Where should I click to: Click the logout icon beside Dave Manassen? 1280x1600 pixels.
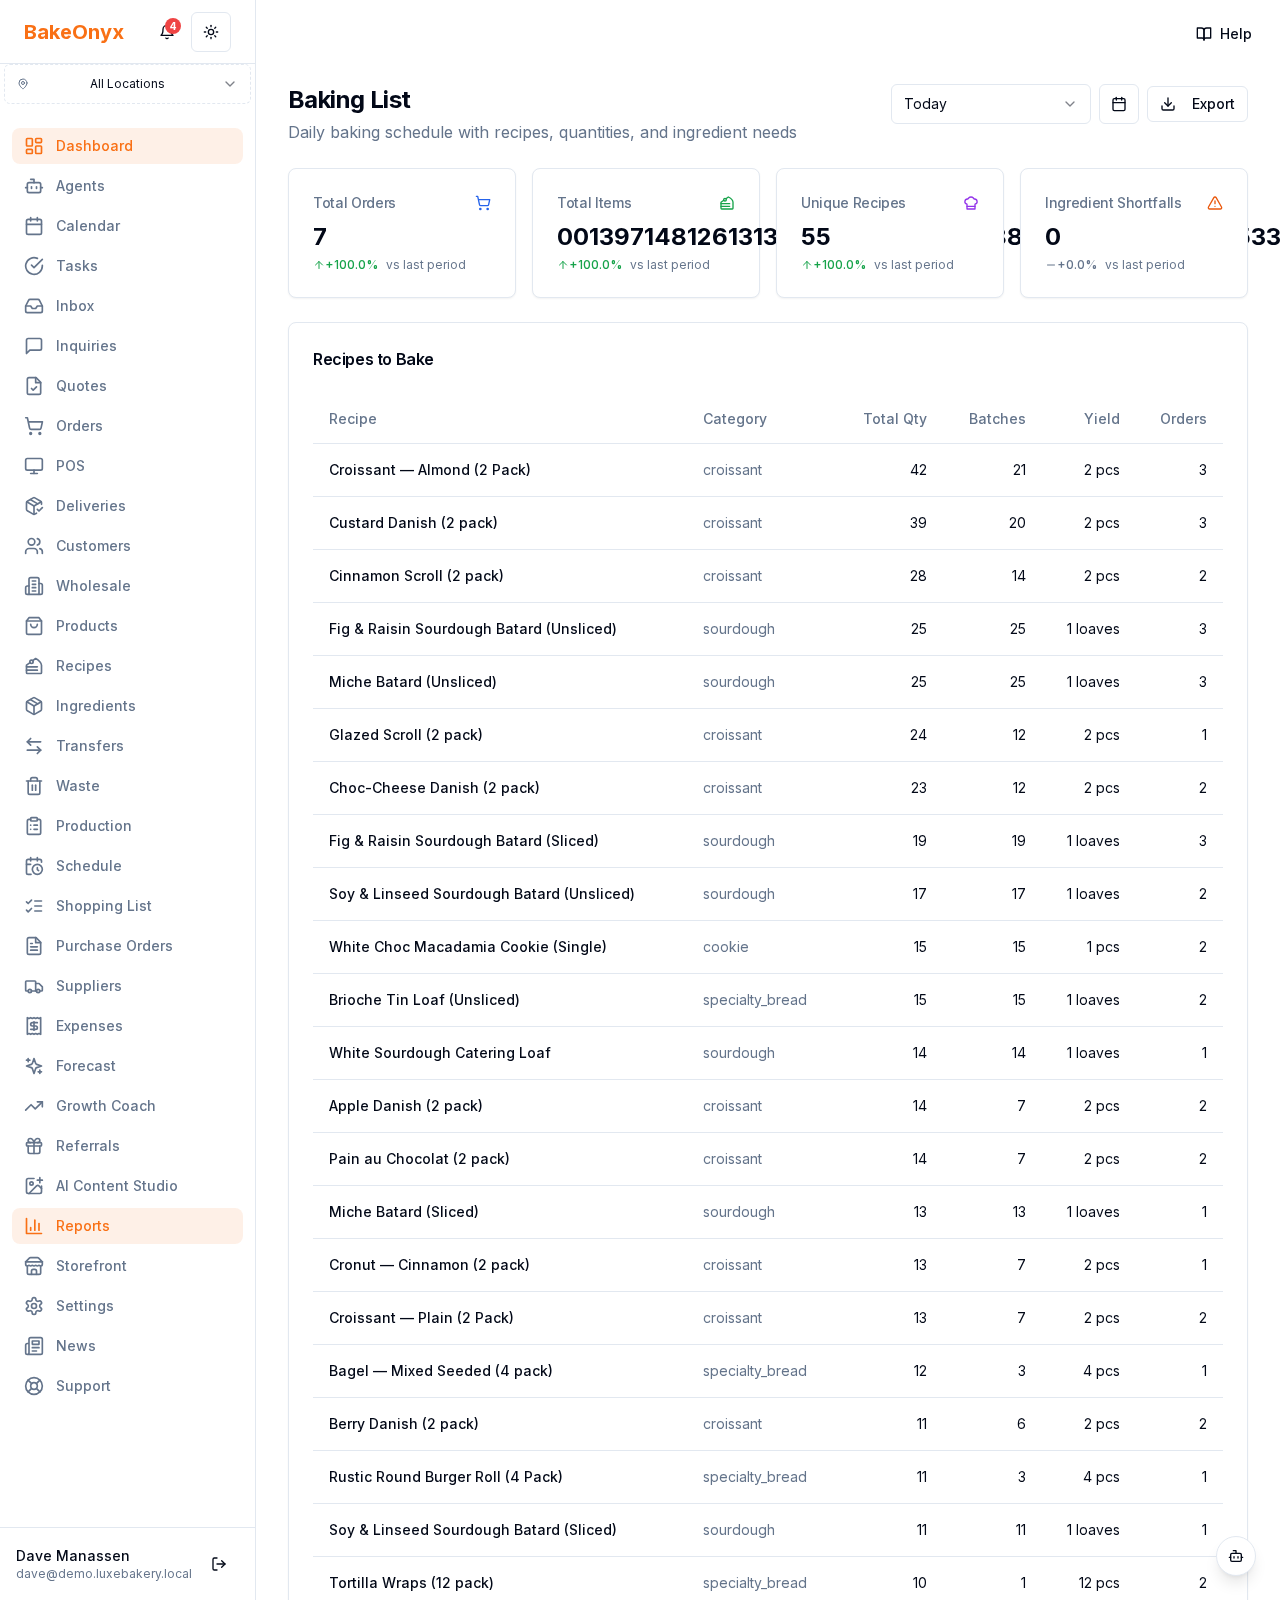tap(219, 1564)
